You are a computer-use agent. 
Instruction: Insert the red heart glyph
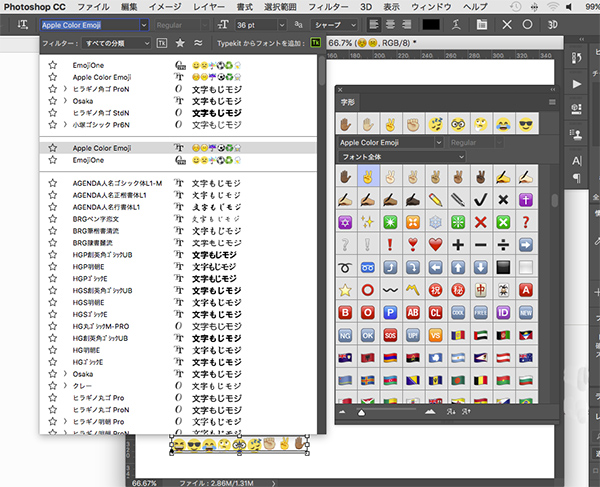point(435,244)
